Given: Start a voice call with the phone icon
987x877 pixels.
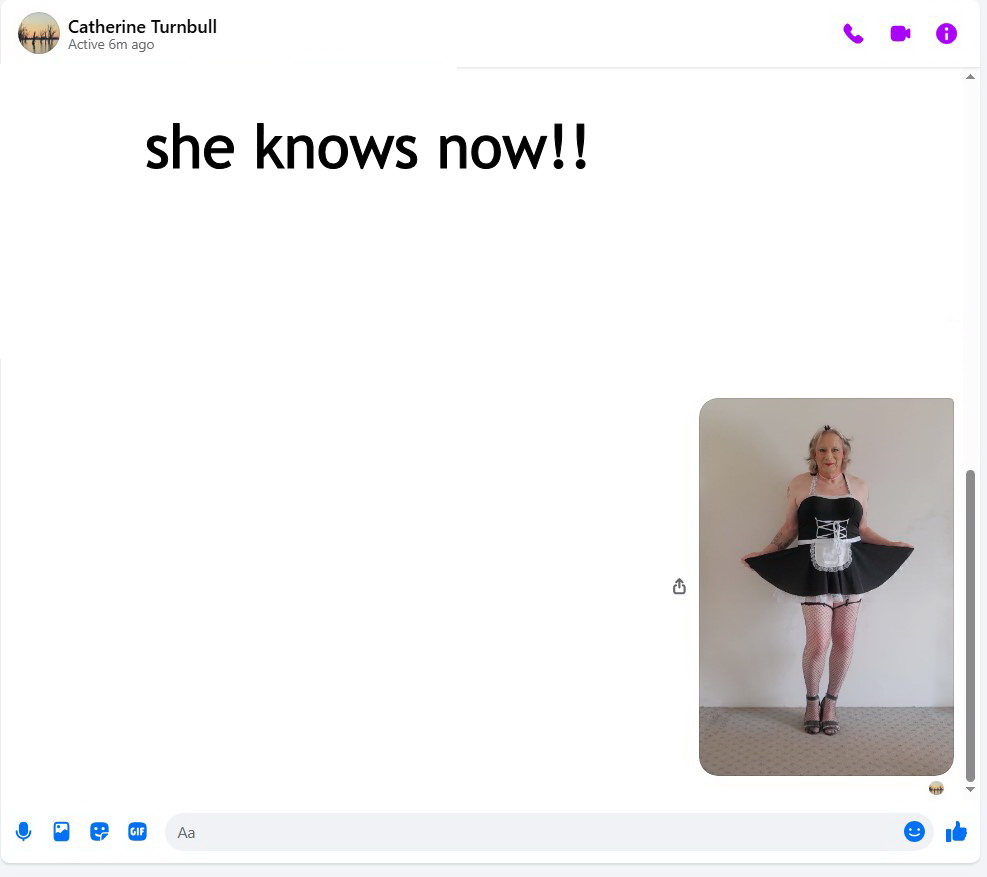Looking at the screenshot, I should [853, 33].
